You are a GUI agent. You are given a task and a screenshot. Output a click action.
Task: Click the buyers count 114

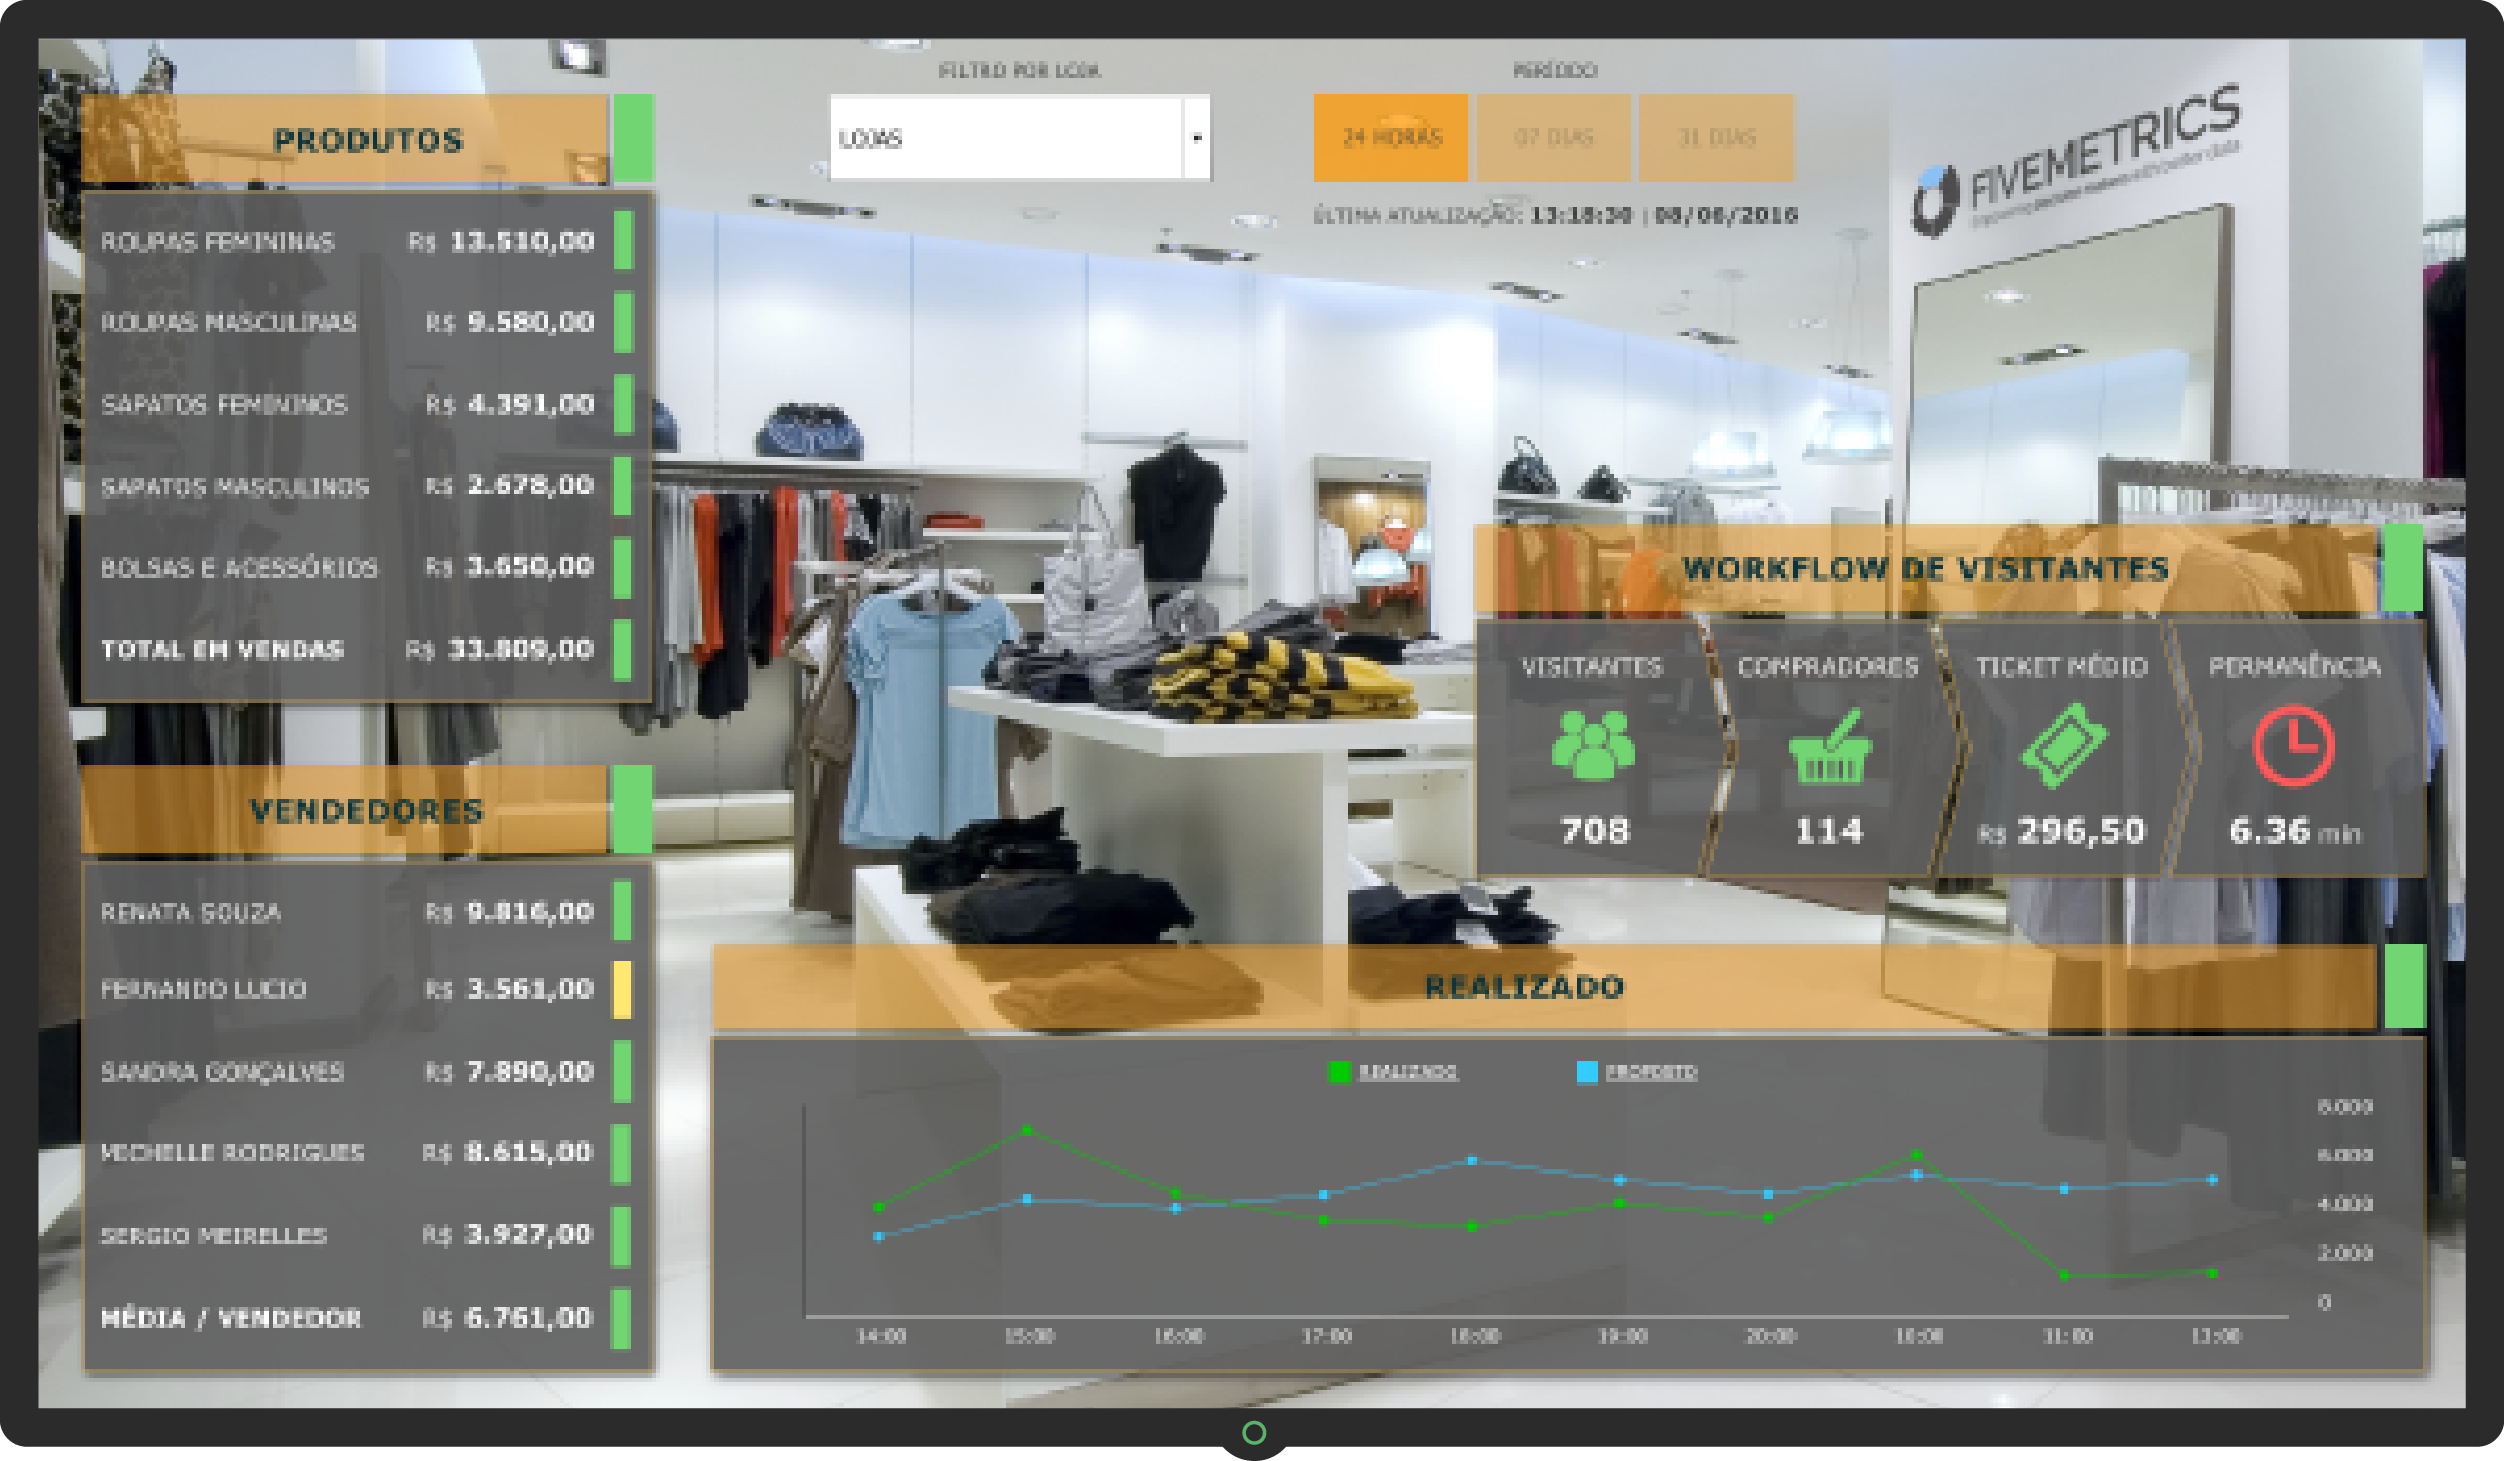click(x=1829, y=830)
